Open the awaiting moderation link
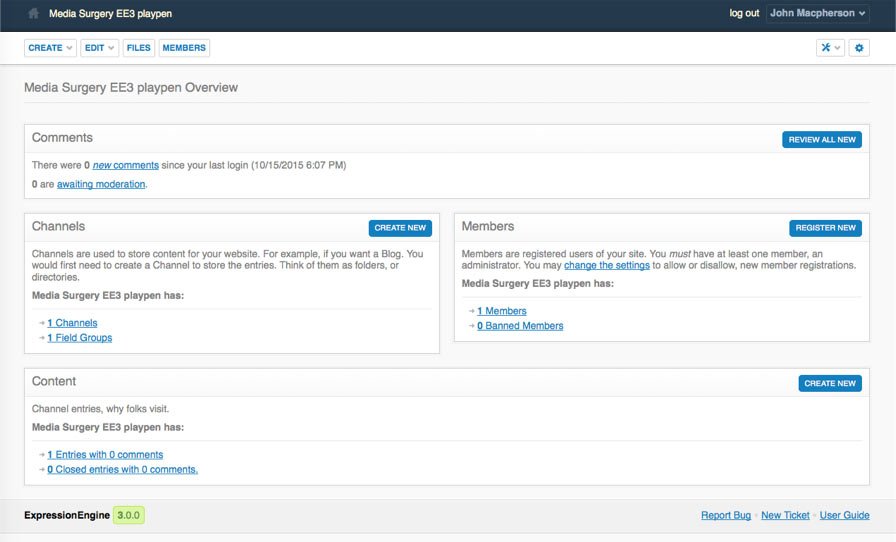The image size is (896, 542). tap(101, 184)
